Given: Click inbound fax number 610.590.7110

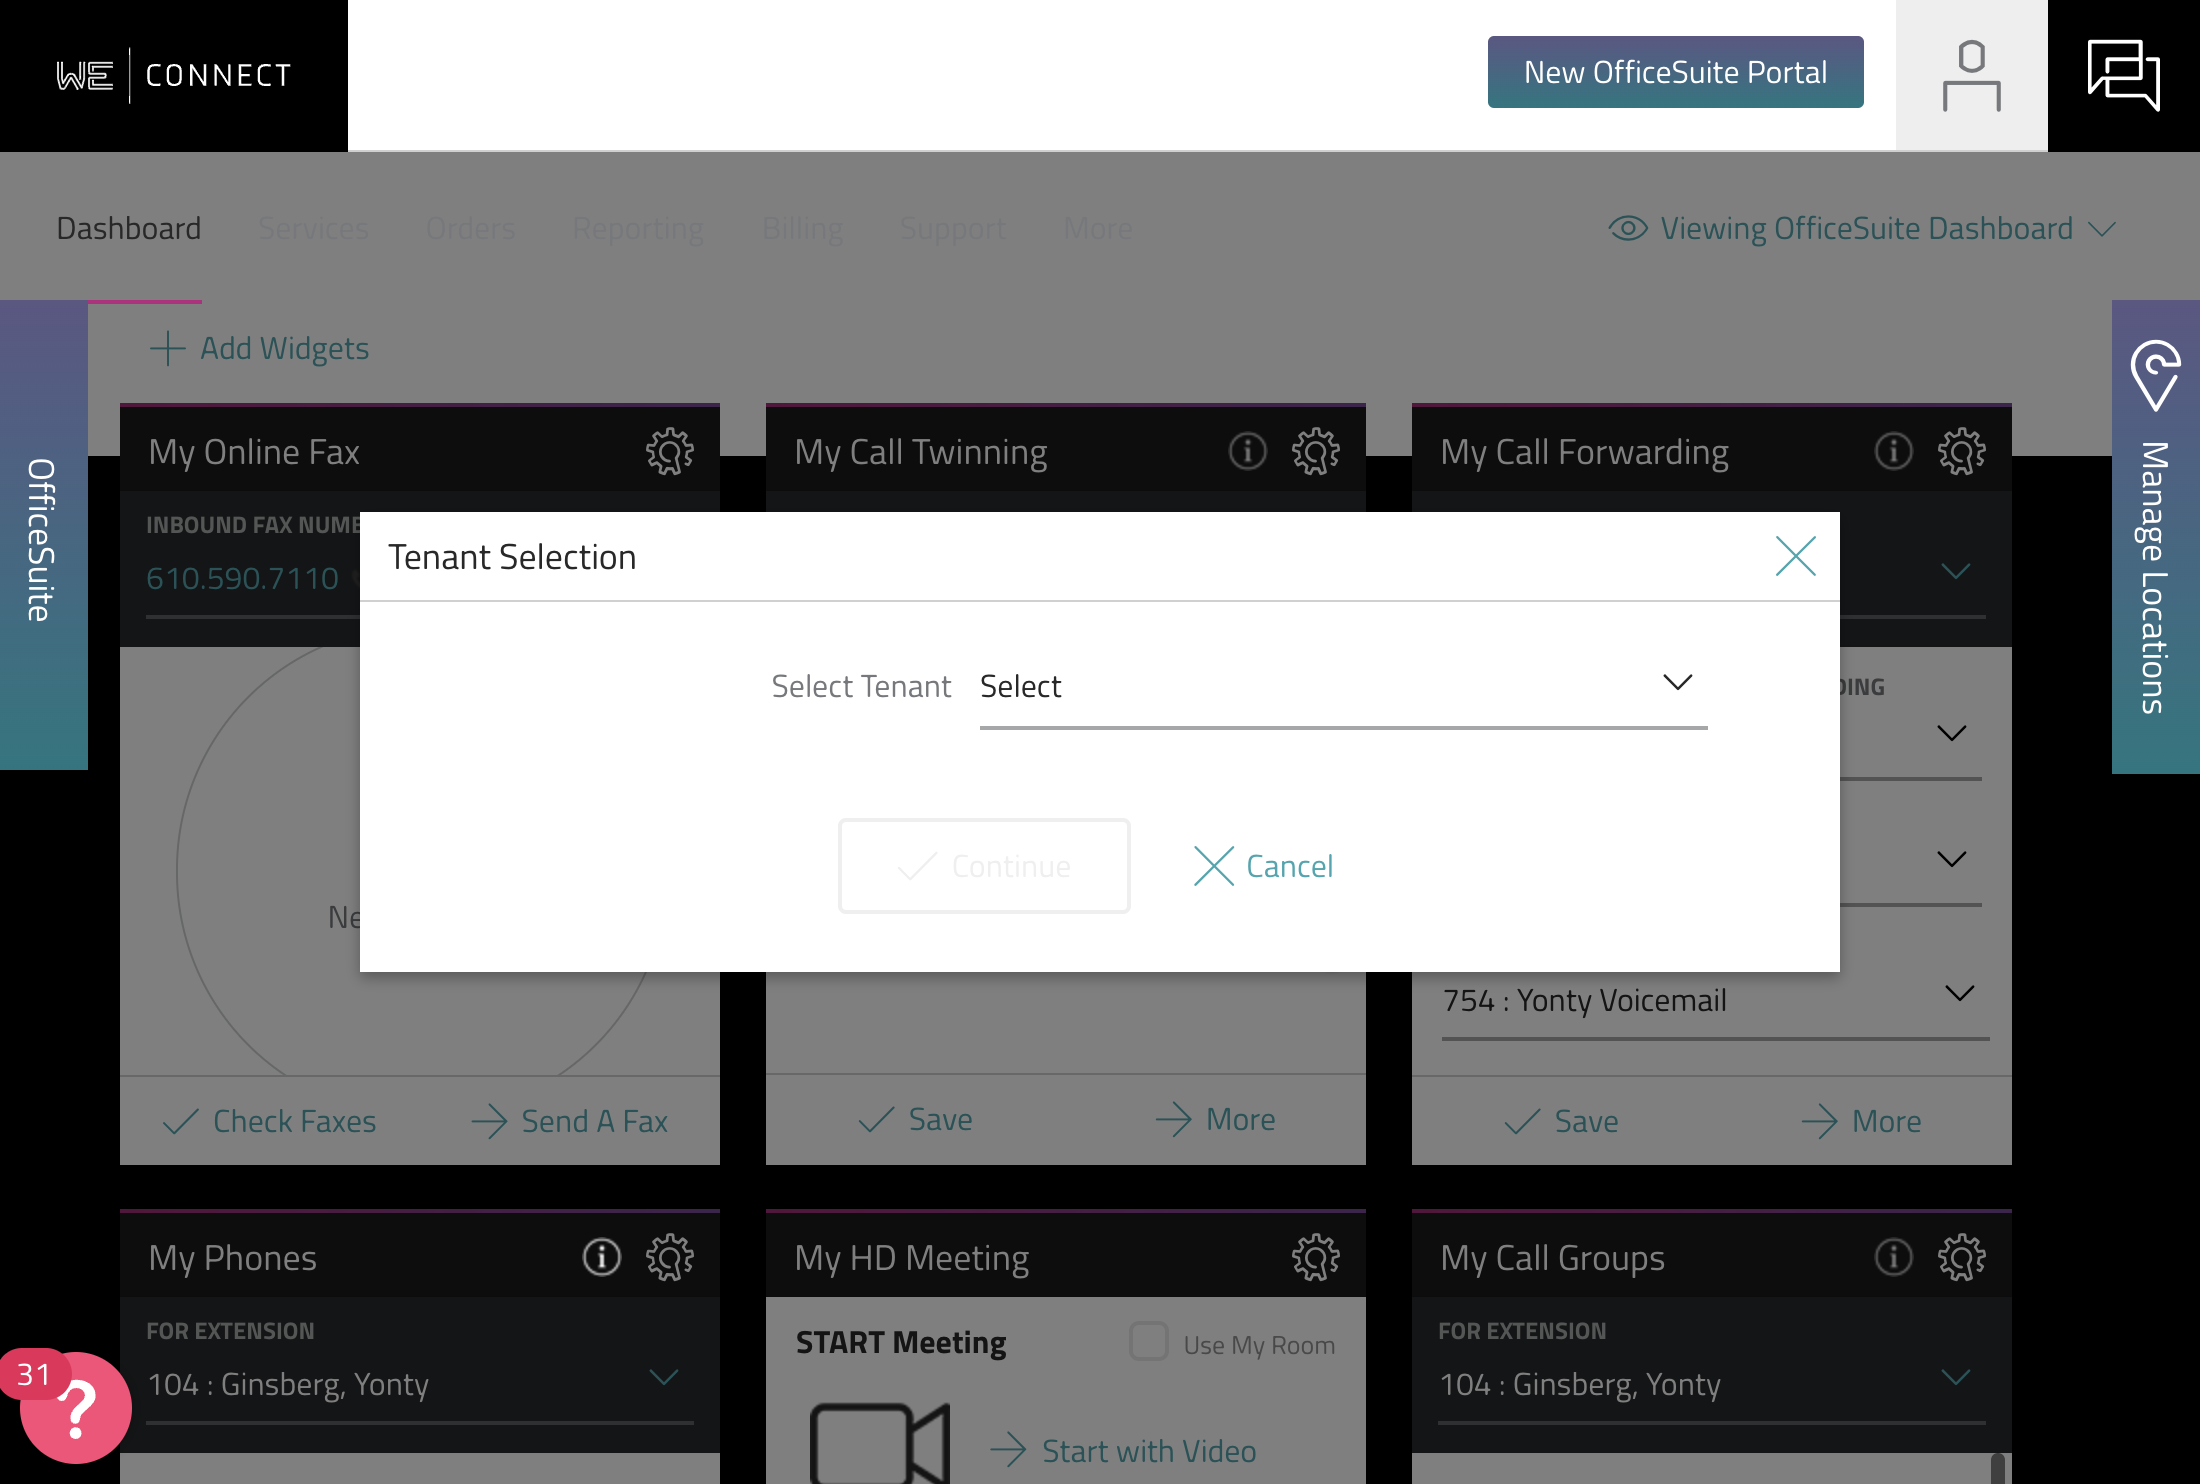Looking at the screenshot, I should (243, 579).
